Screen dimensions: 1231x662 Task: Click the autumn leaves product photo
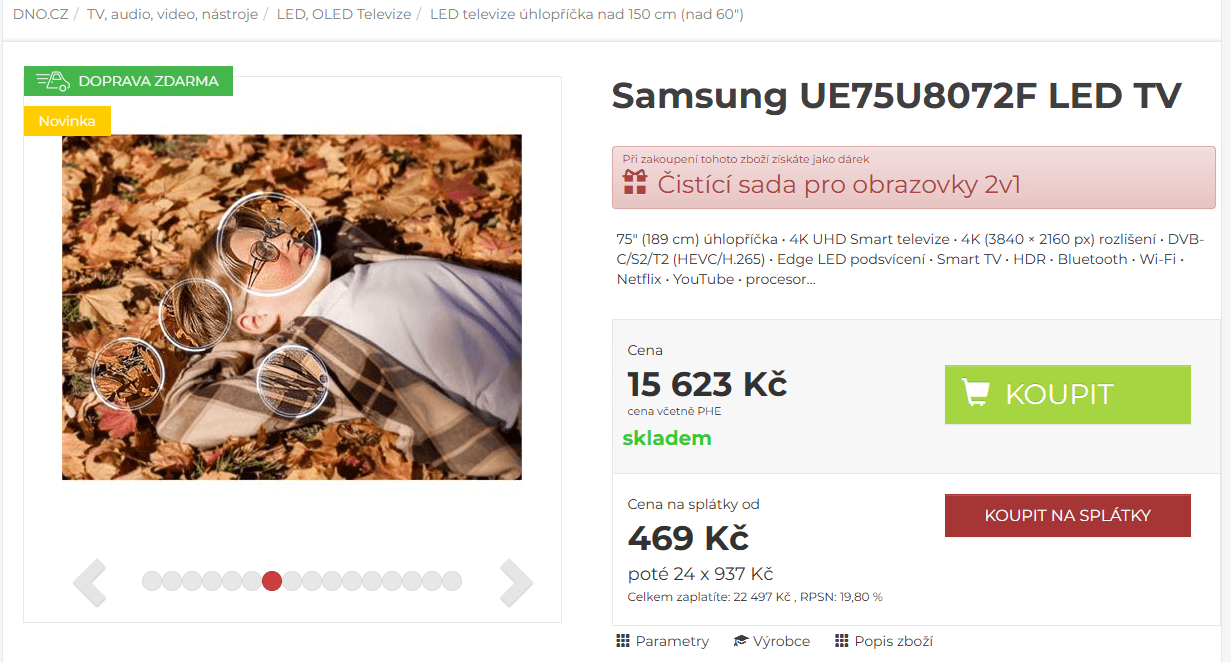(x=292, y=307)
